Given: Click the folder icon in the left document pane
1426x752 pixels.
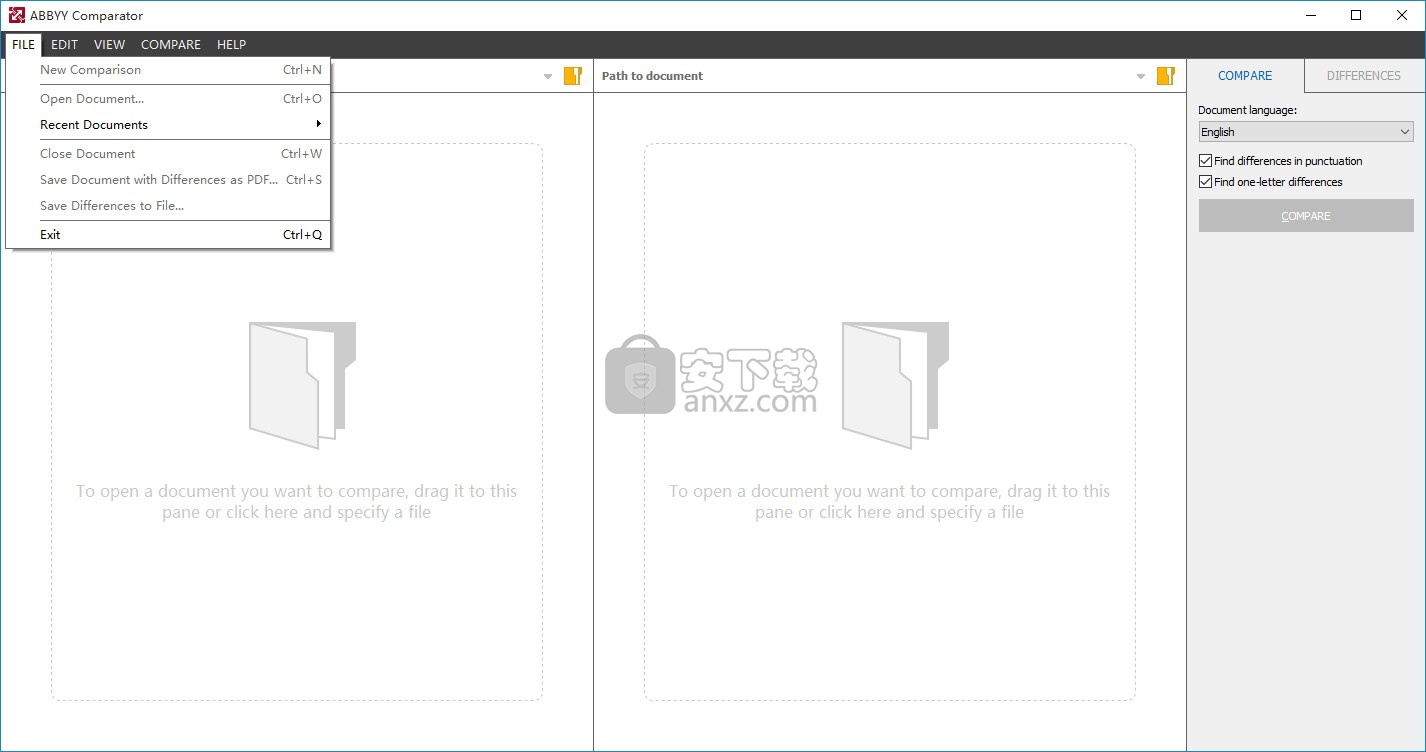Looking at the screenshot, I should [x=302, y=385].
